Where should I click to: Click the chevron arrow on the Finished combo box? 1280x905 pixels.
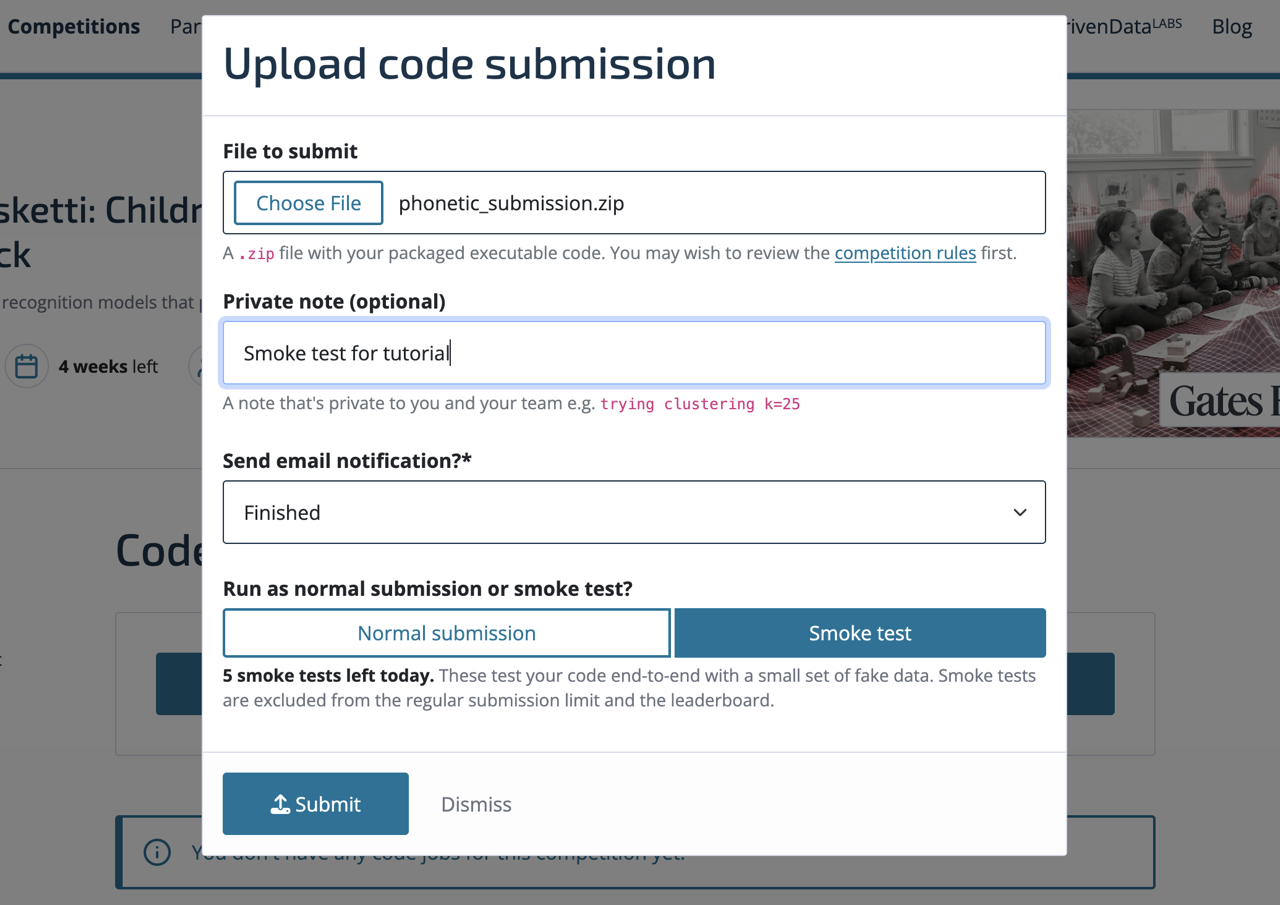(x=1019, y=512)
